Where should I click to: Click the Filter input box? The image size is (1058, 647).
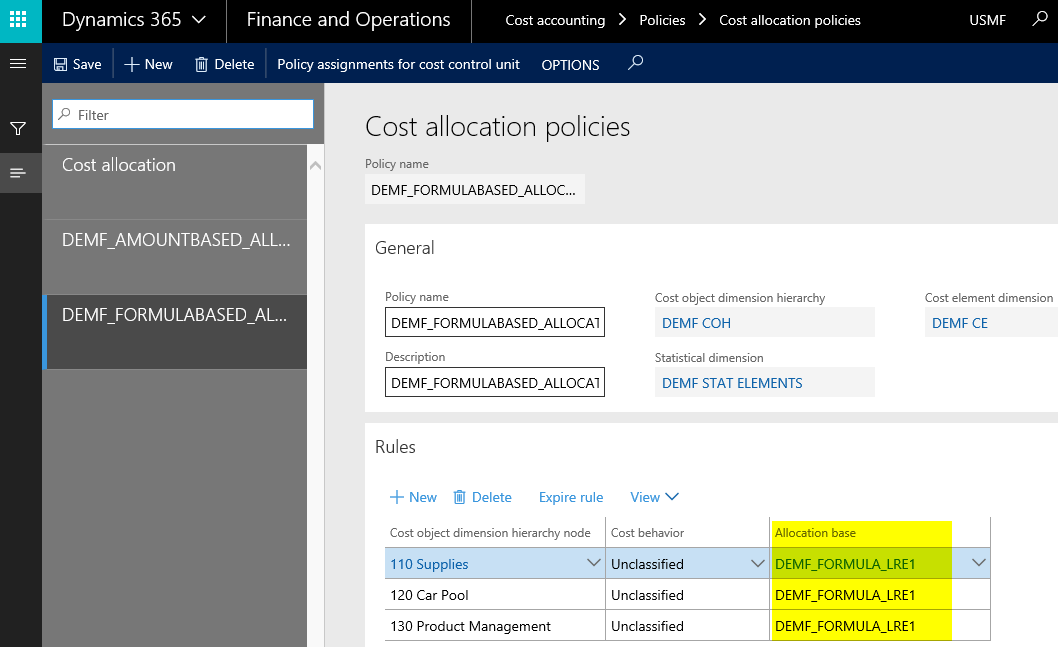pyautogui.click(x=183, y=115)
